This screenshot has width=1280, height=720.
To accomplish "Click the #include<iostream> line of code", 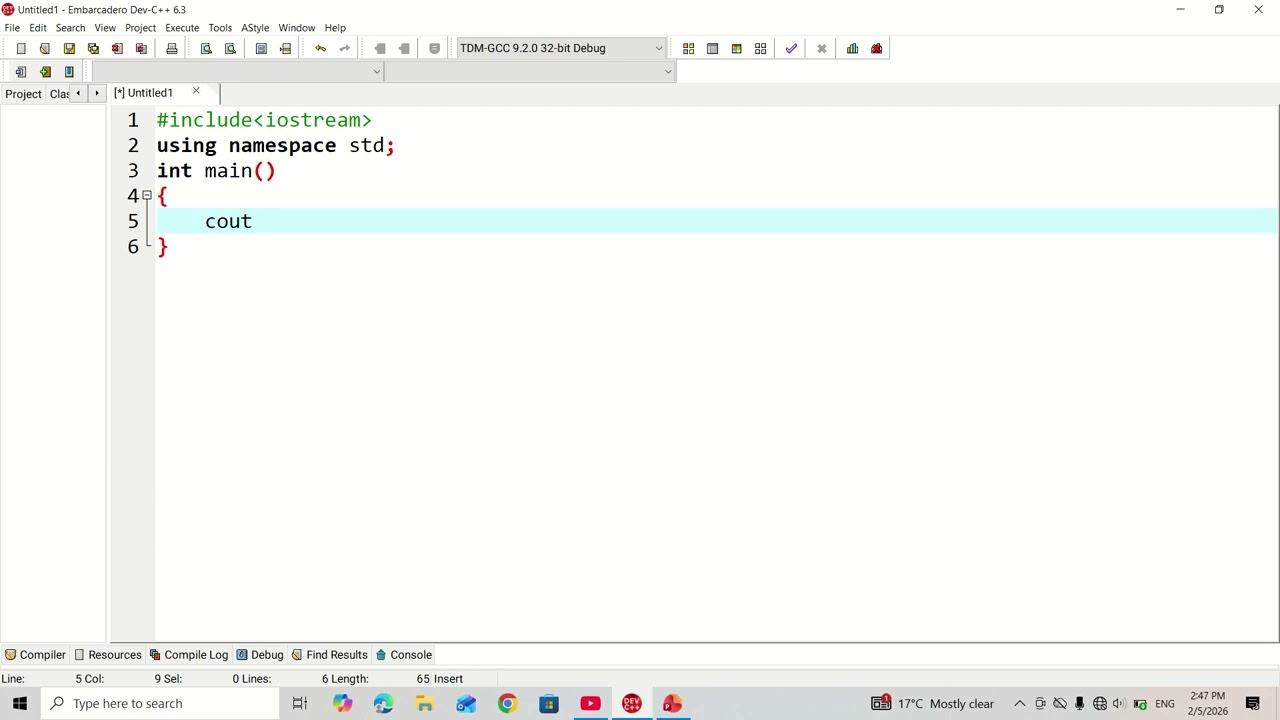I will click(264, 120).
